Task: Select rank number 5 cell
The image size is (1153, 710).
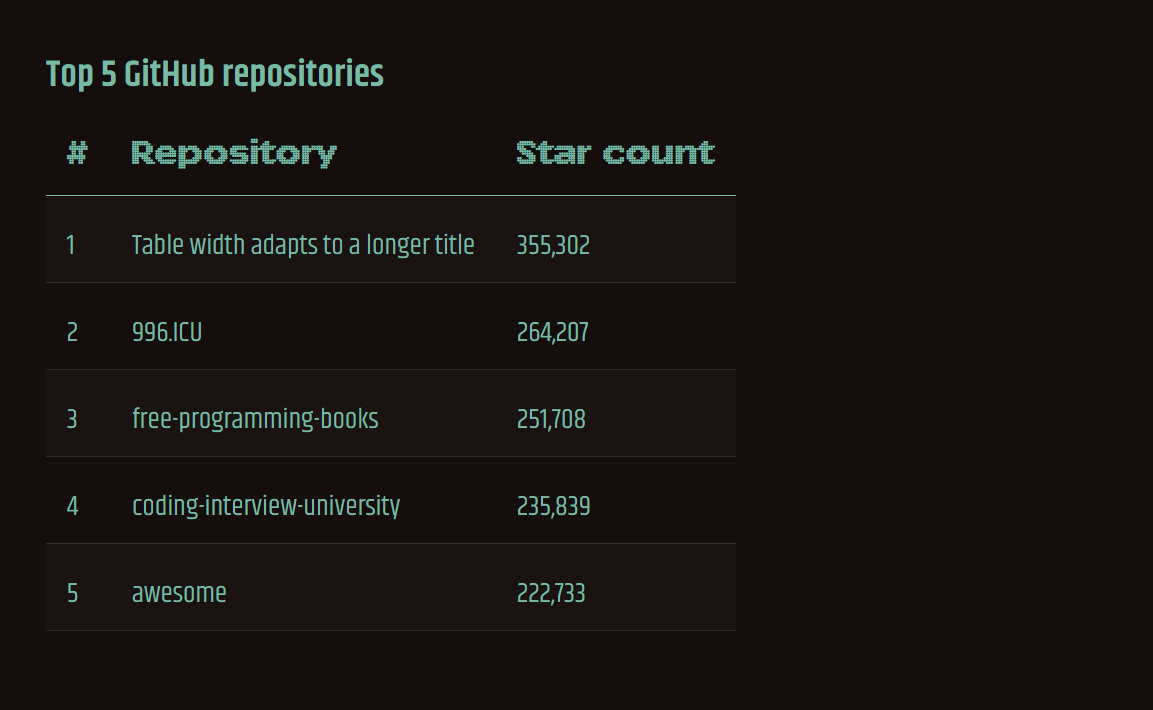Action: click(x=72, y=593)
